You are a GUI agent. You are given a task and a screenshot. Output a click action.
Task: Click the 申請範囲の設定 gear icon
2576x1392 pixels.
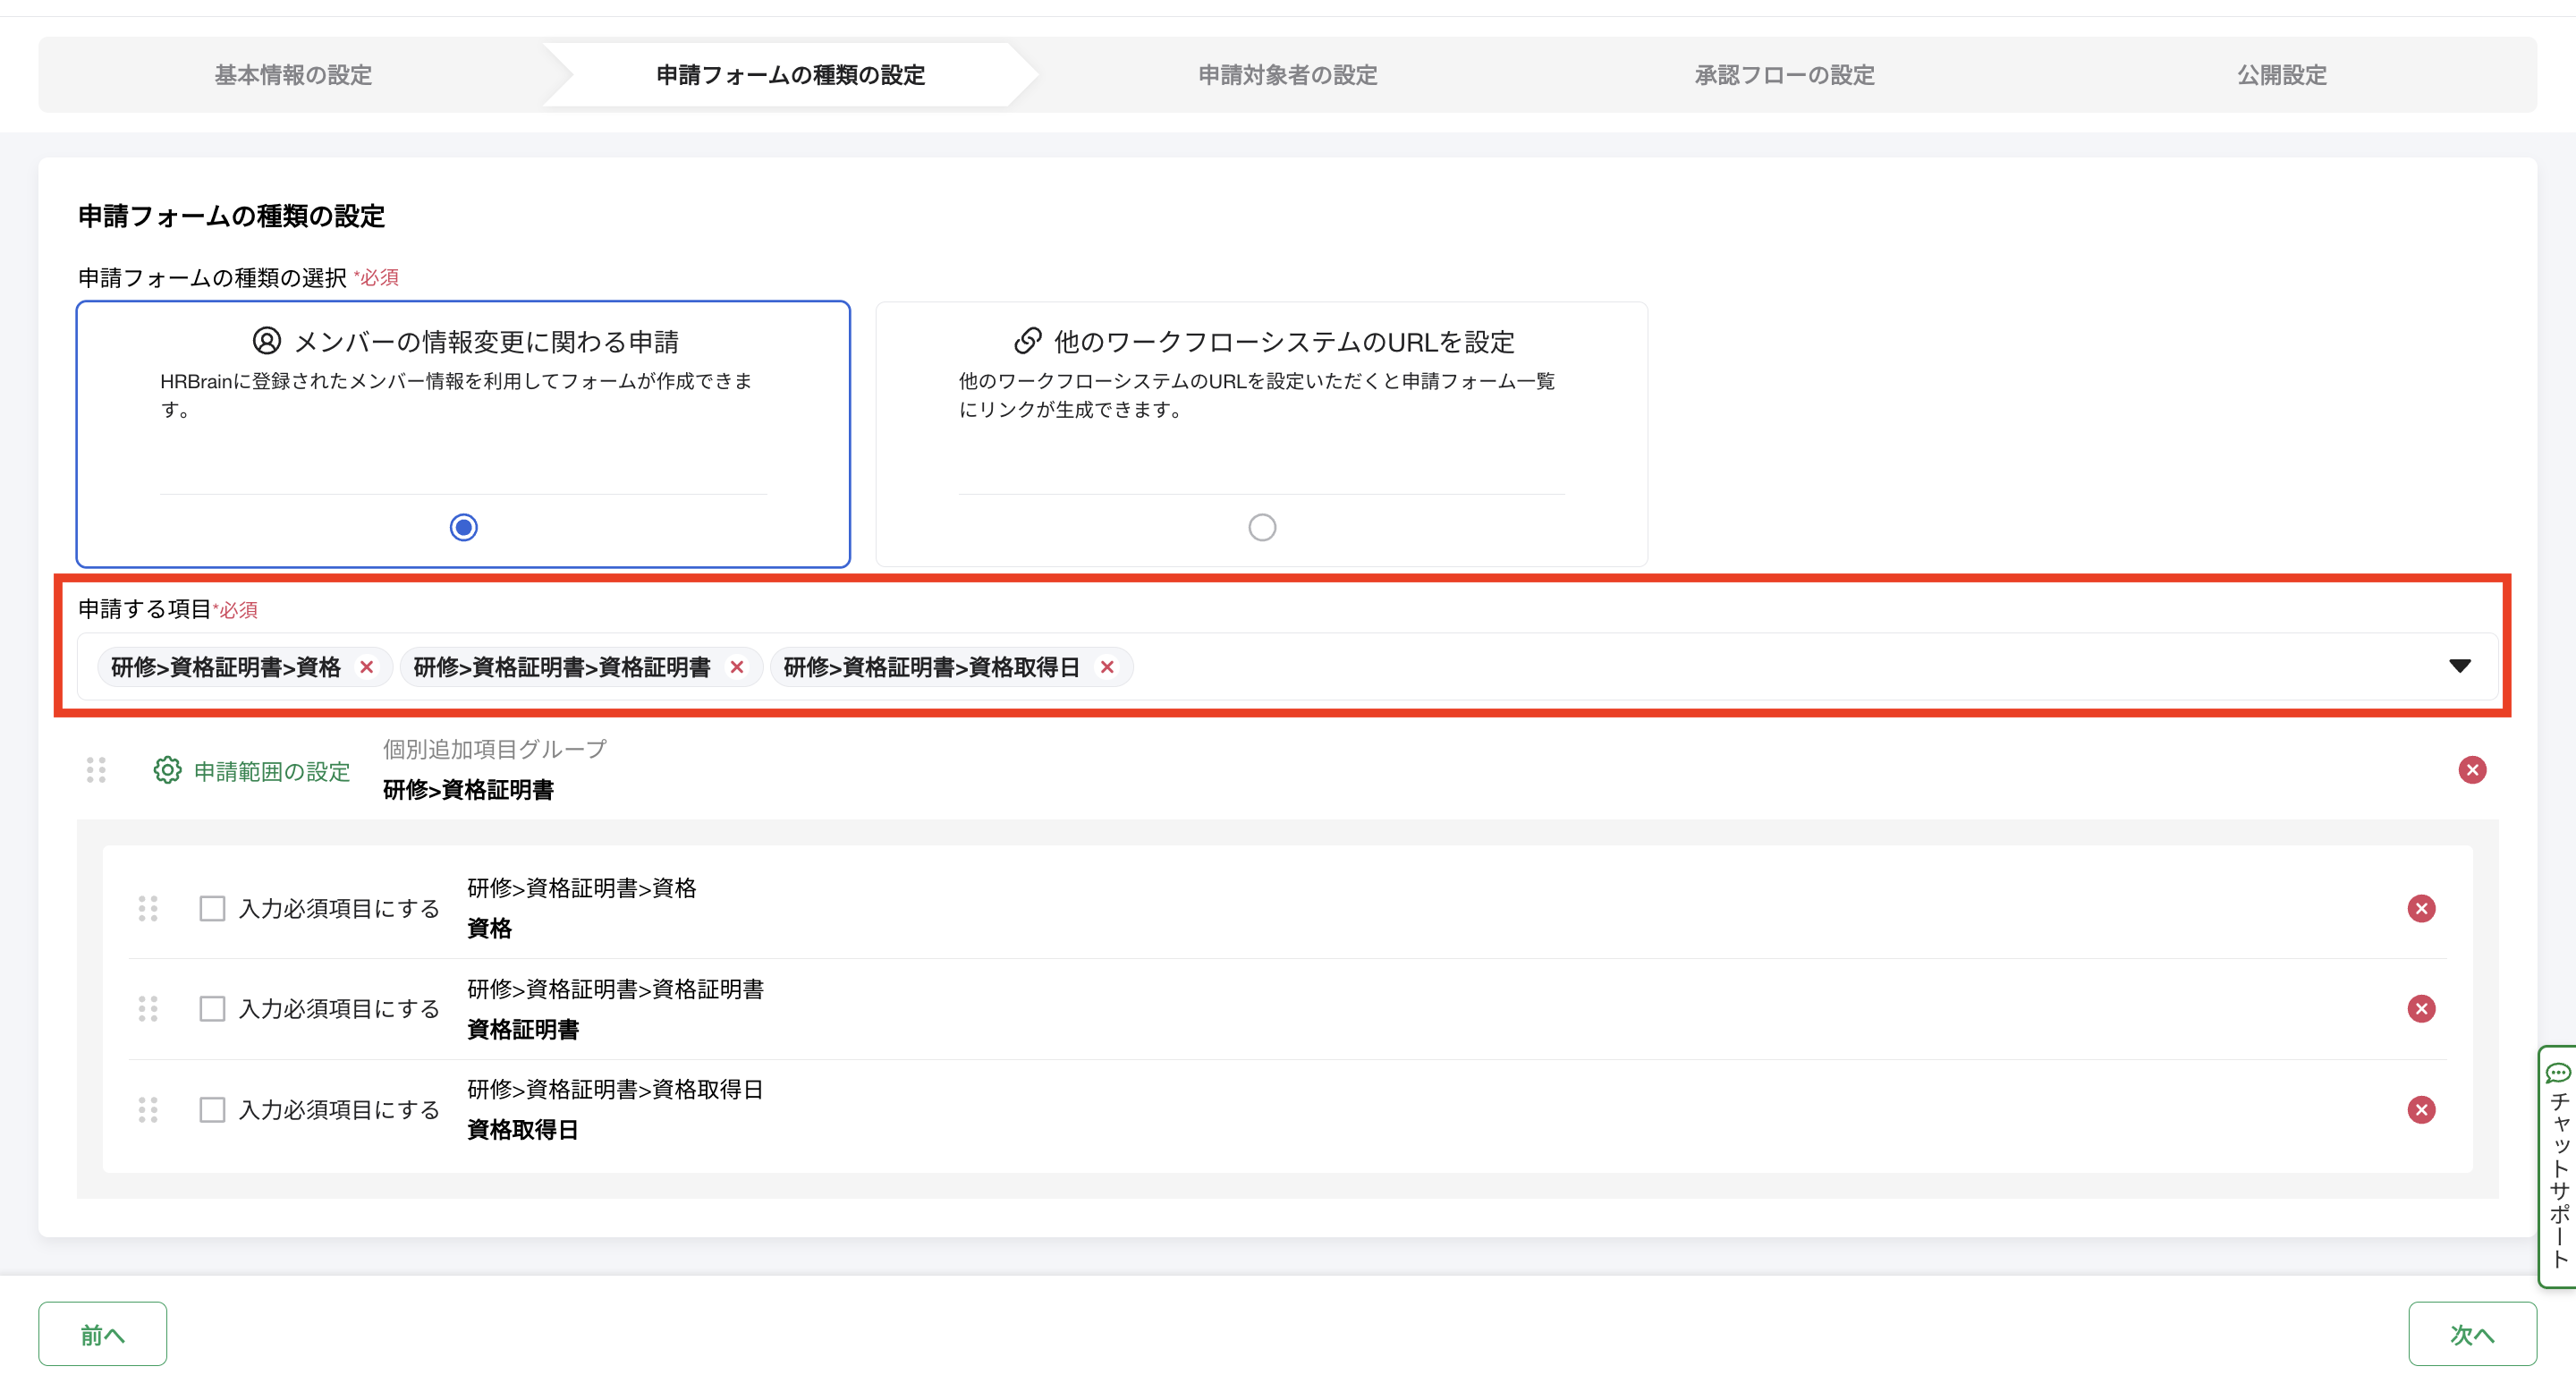tap(167, 771)
